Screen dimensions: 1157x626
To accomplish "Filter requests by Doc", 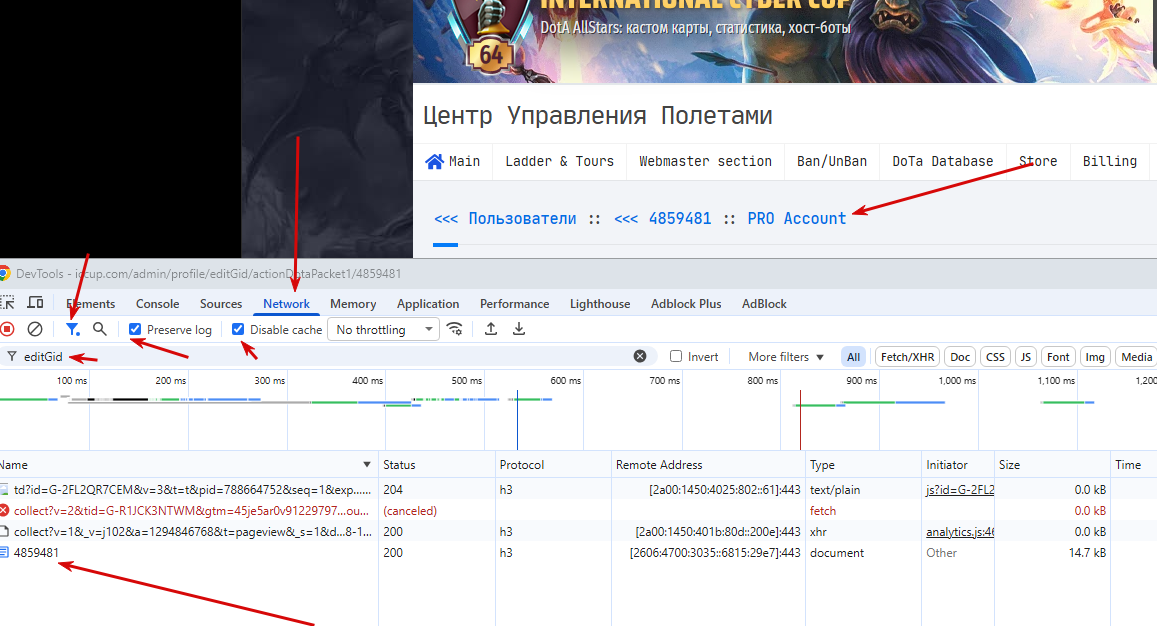I will (x=960, y=357).
